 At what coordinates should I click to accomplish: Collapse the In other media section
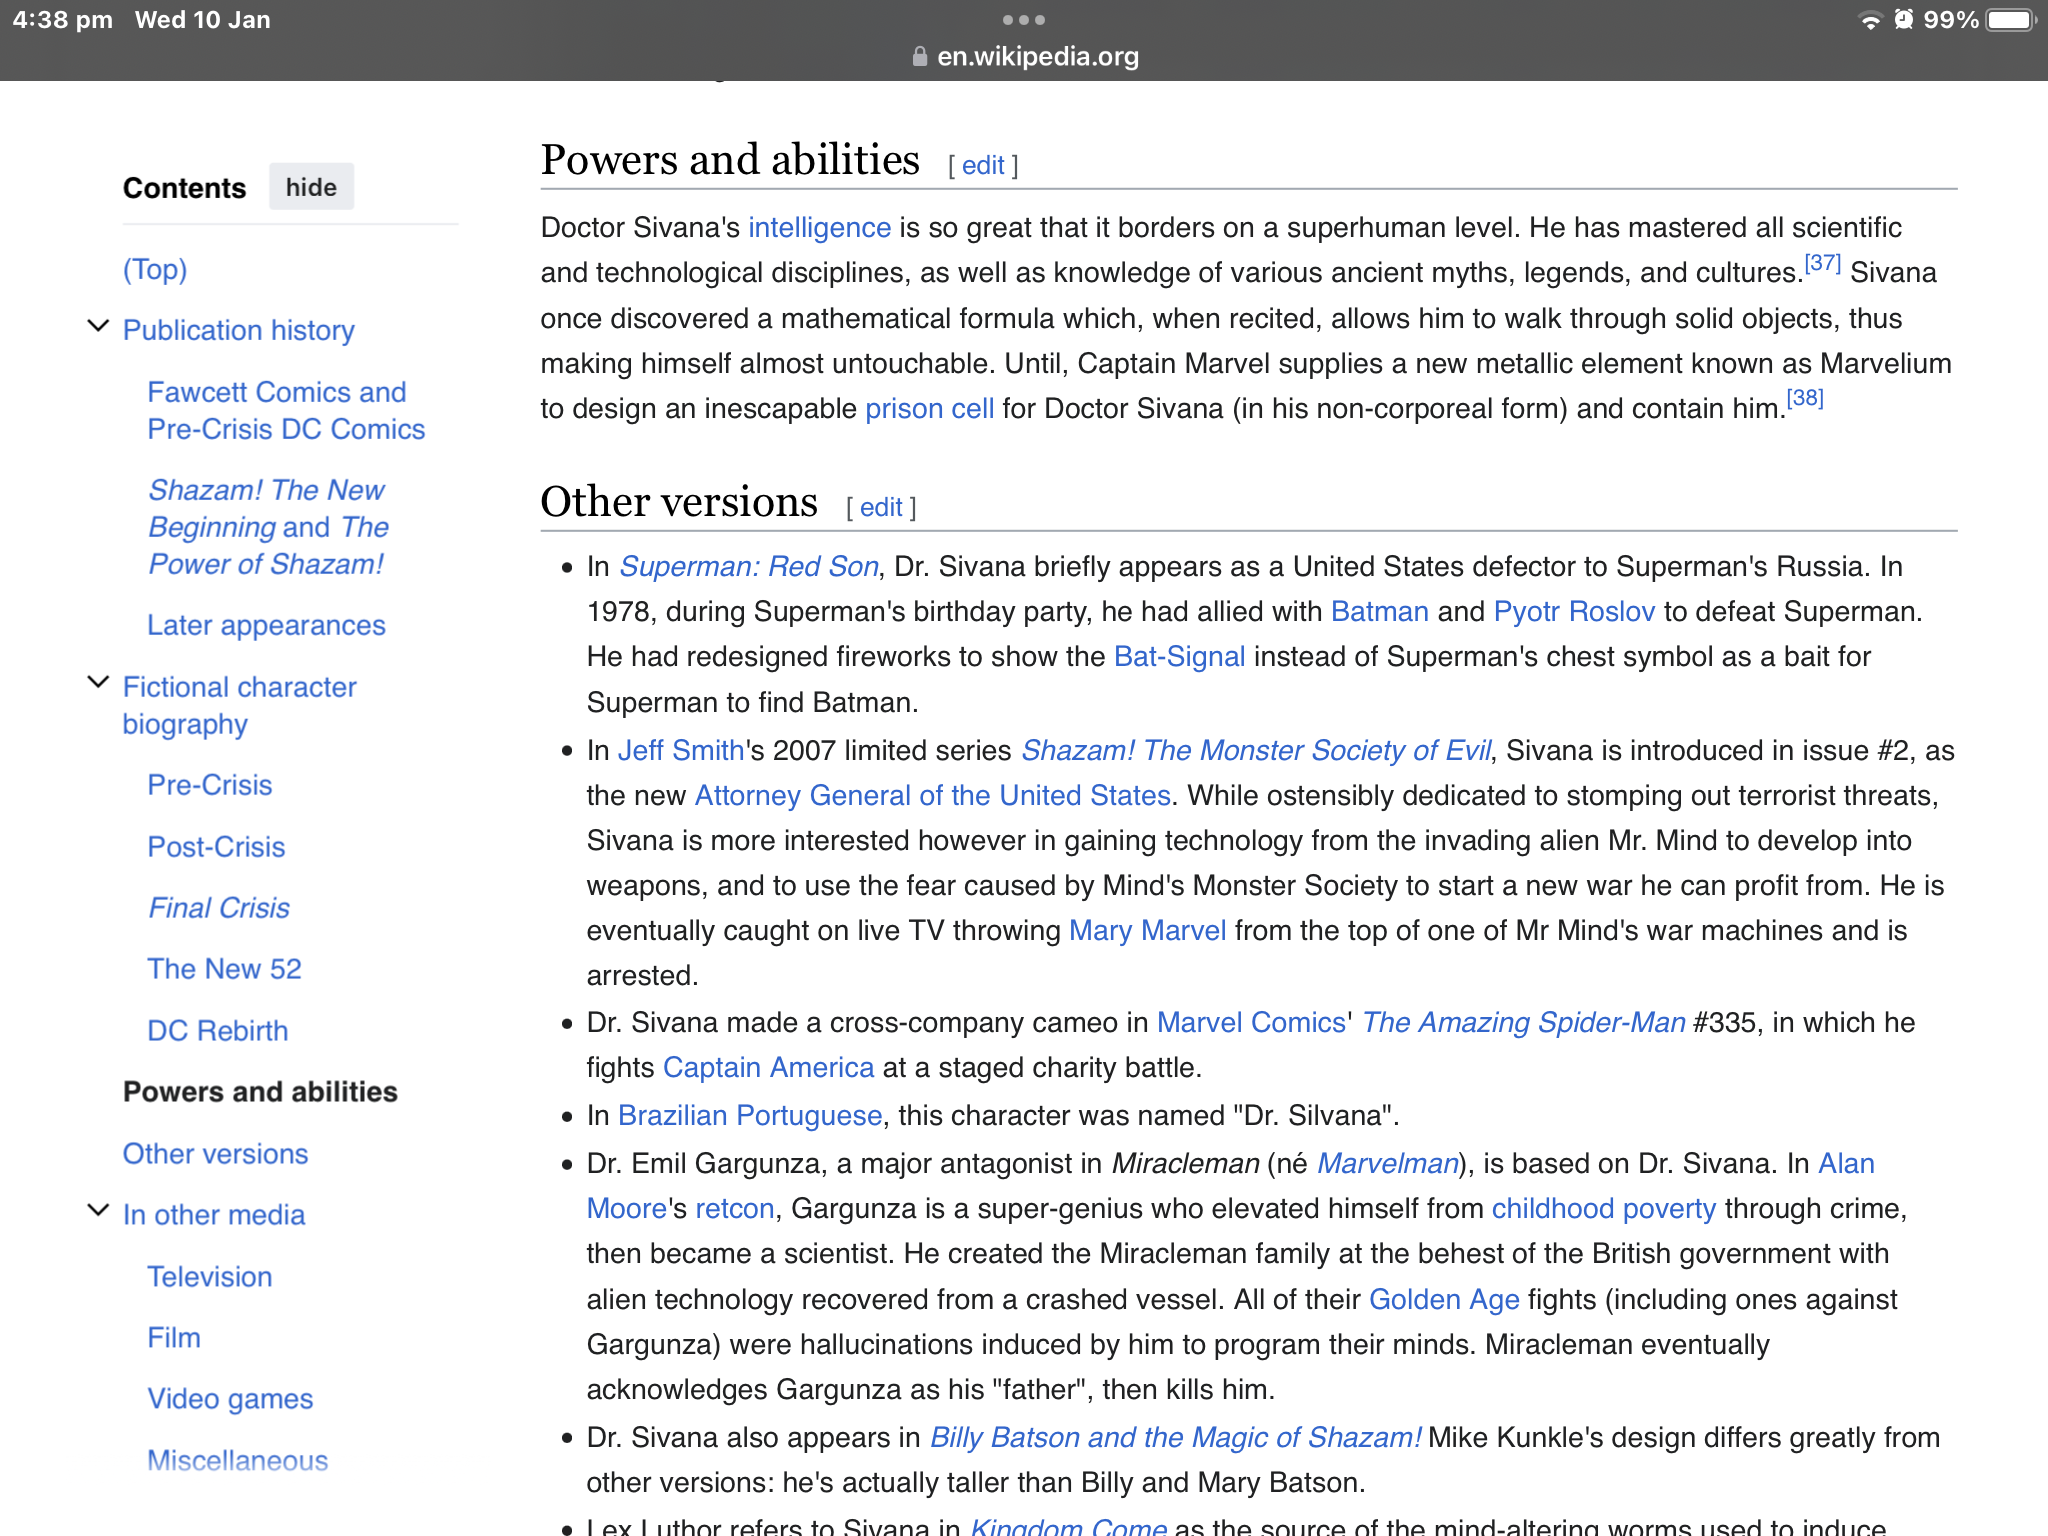[98, 1210]
